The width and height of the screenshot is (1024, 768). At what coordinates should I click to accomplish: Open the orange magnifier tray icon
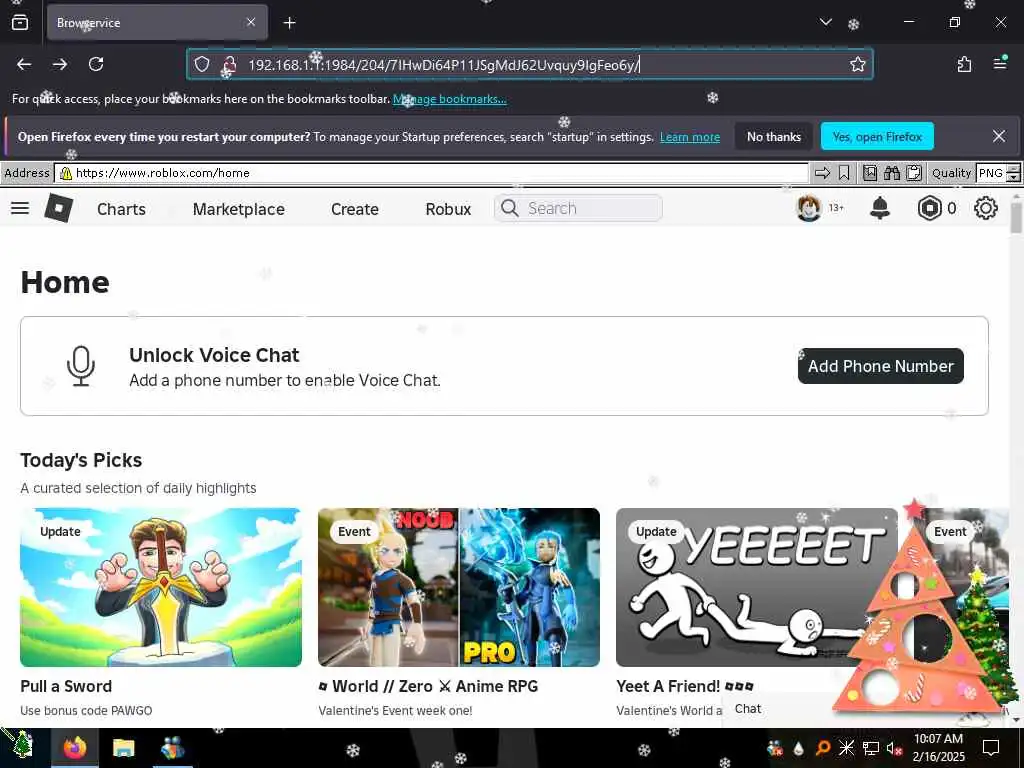(822, 748)
